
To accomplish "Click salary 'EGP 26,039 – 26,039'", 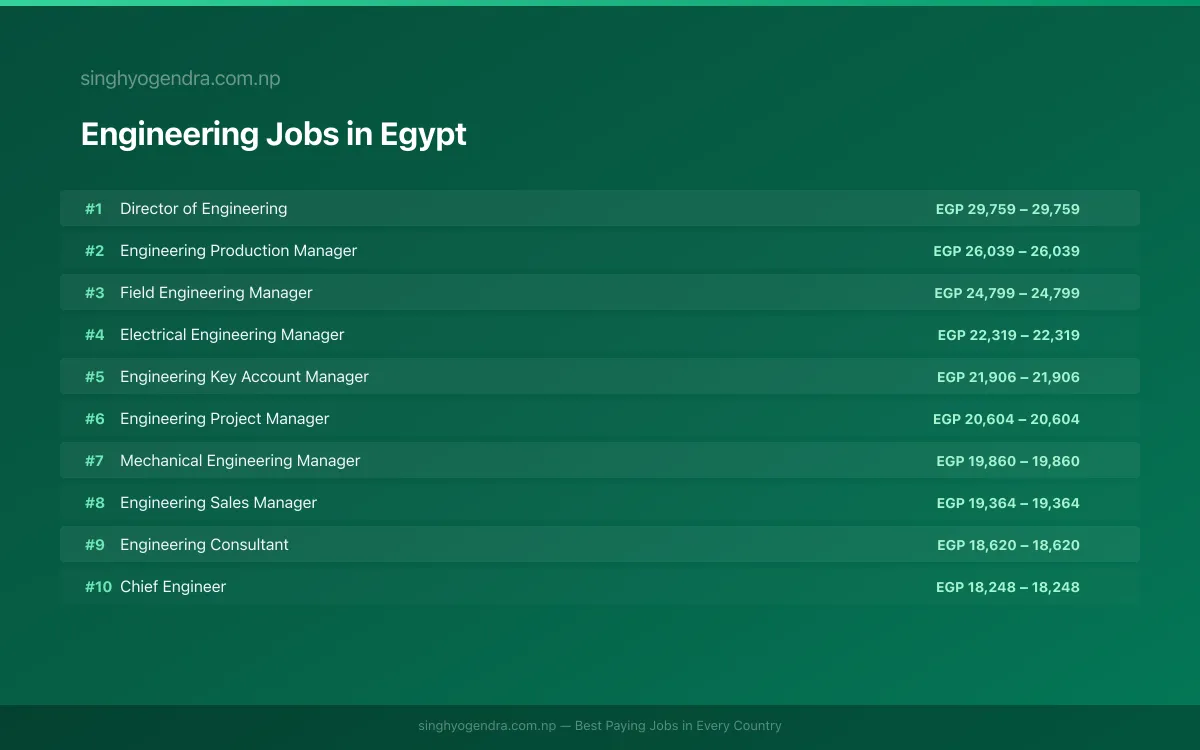I will 1007,251.
